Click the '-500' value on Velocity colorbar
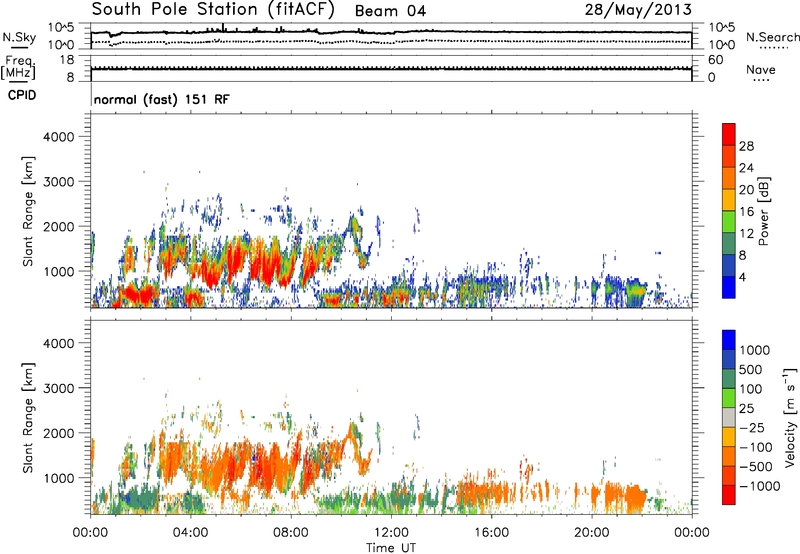 pos(756,467)
